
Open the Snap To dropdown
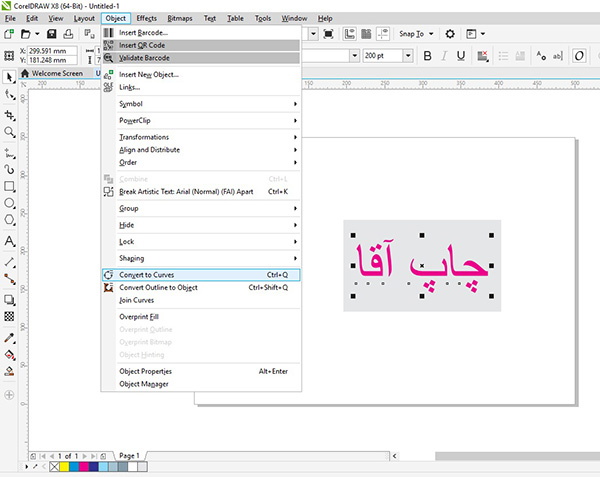pyautogui.click(x=416, y=34)
